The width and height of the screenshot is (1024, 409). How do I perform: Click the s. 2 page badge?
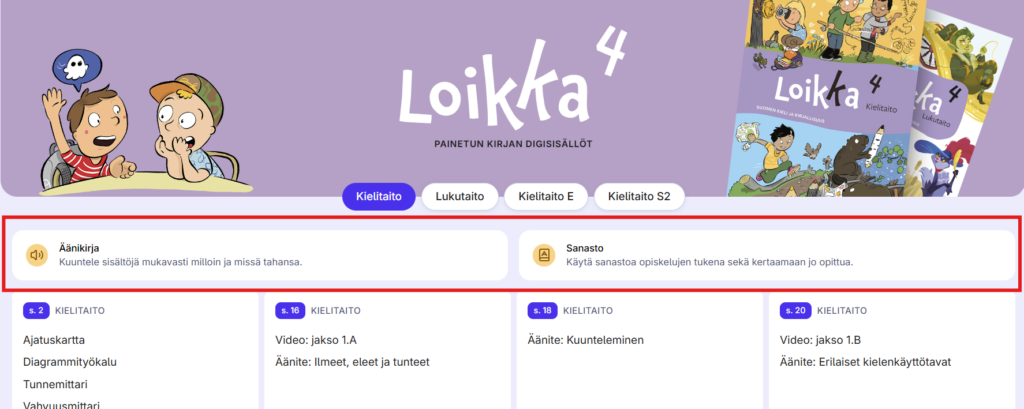coord(36,311)
